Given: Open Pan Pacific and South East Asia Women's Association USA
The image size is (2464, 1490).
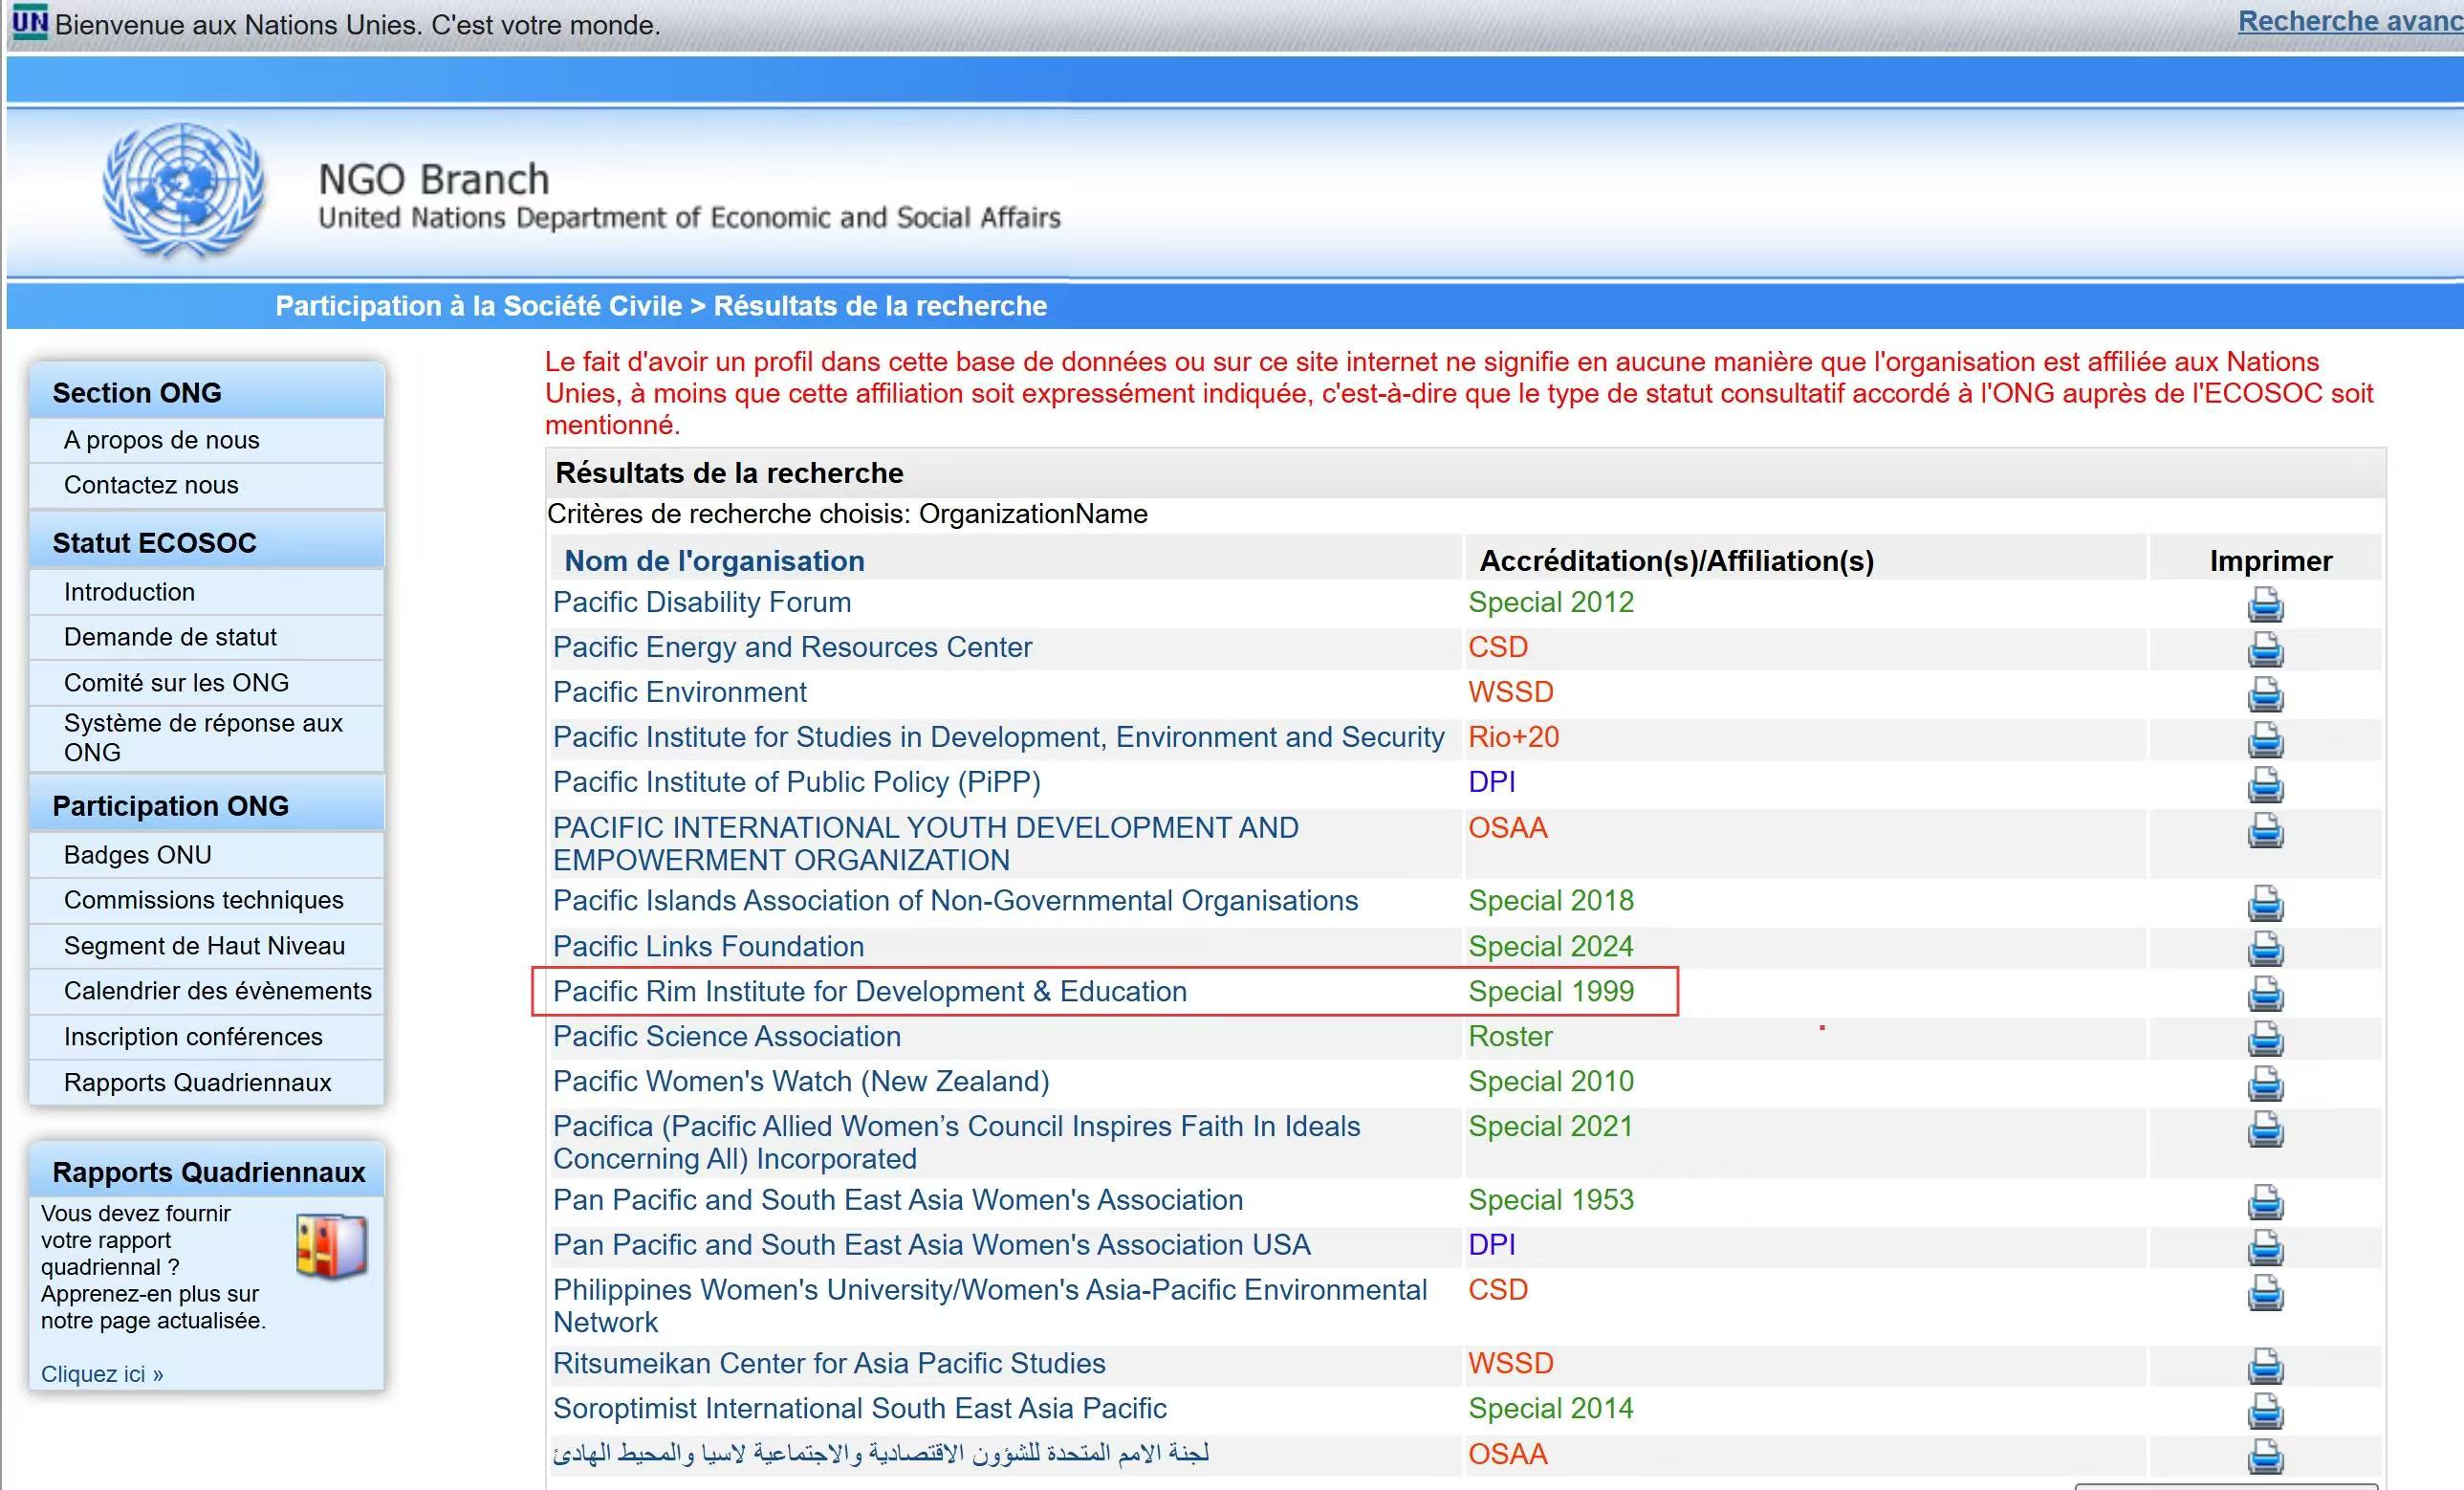Looking at the screenshot, I should pos(931,1245).
